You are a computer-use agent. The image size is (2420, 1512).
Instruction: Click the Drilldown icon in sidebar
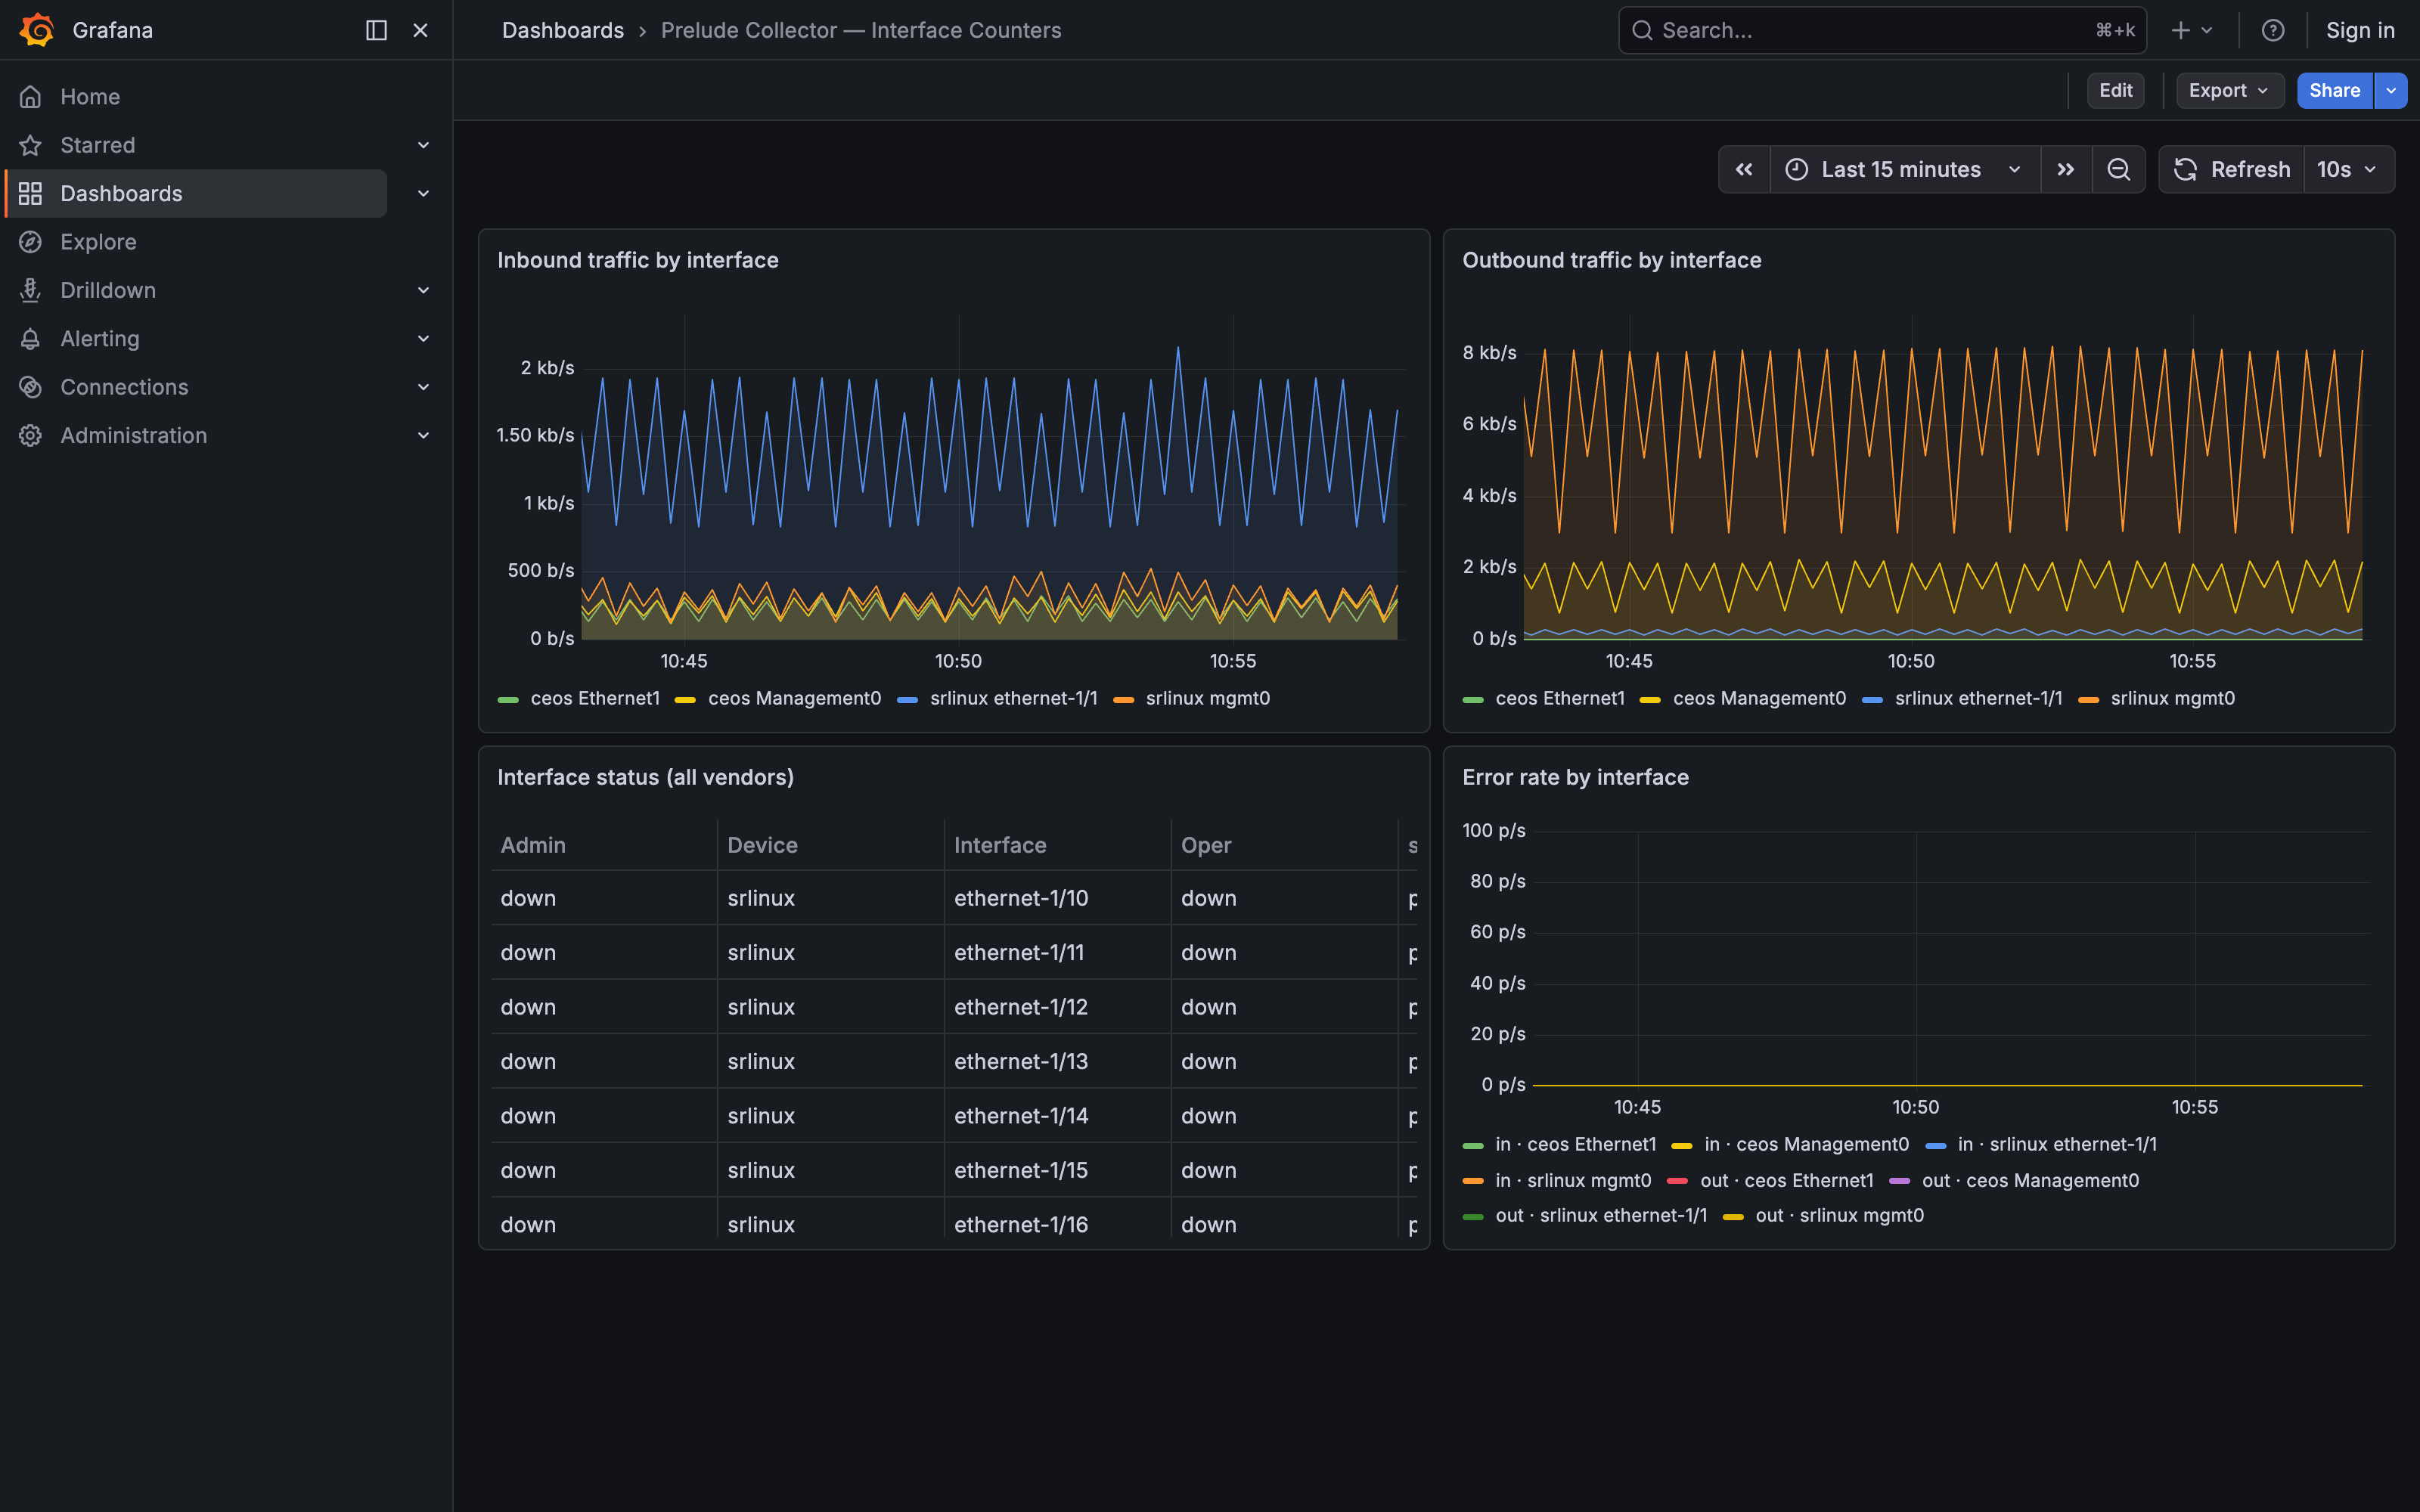(30, 290)
